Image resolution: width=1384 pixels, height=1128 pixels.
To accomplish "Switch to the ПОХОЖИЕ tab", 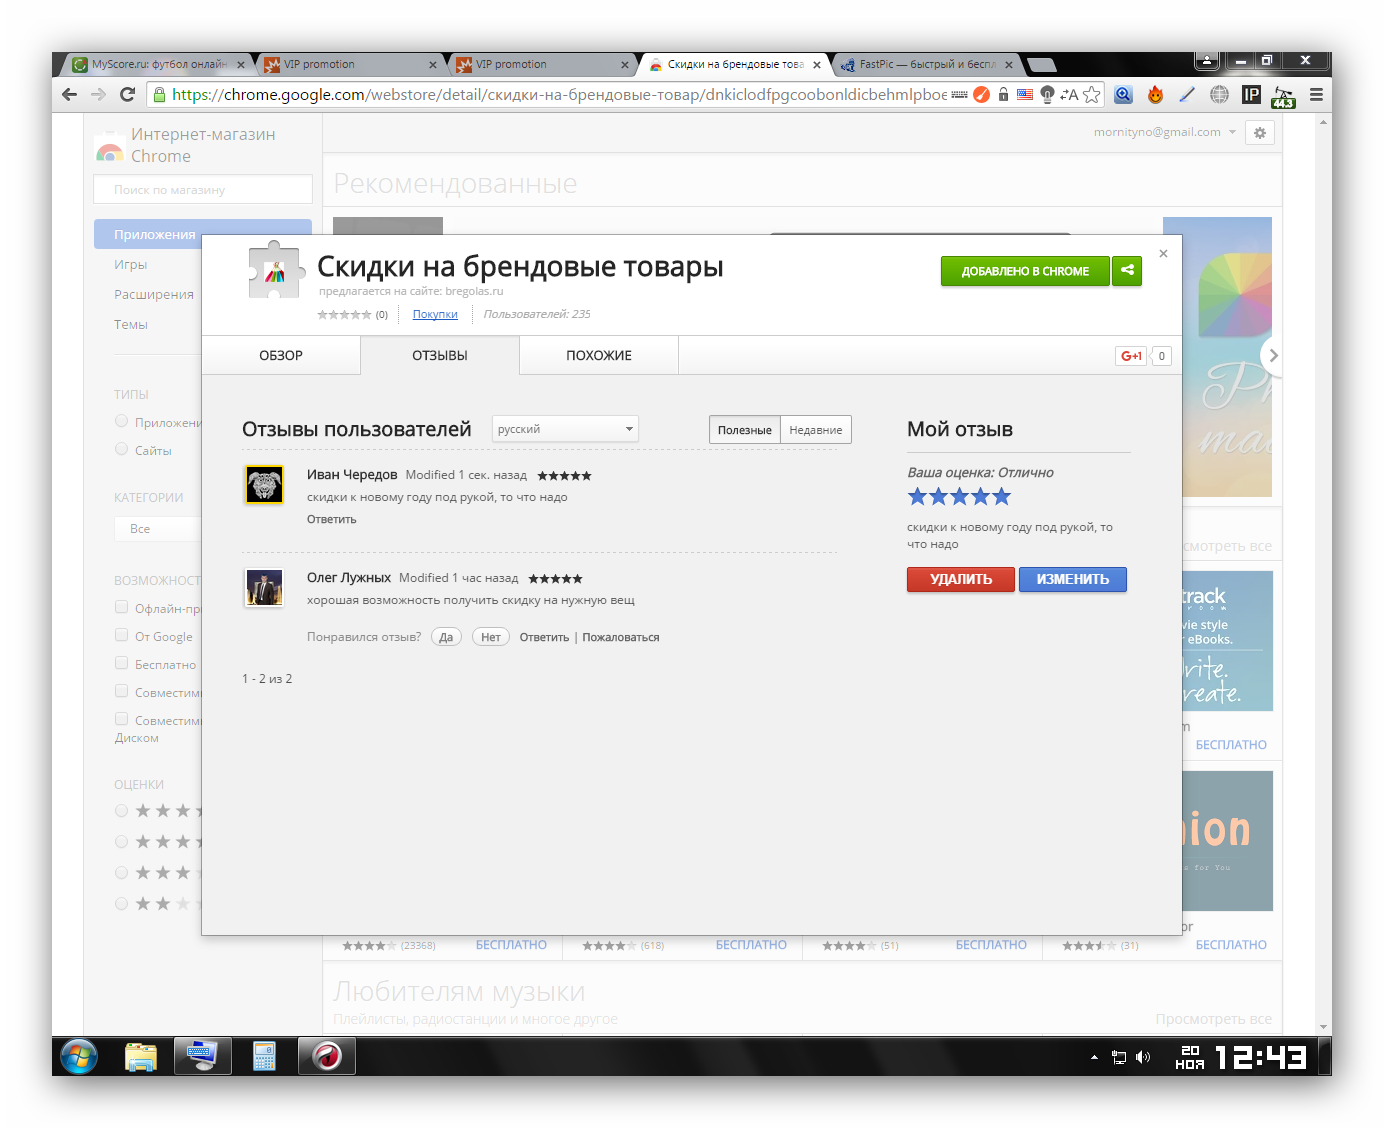I will [599, 355].
